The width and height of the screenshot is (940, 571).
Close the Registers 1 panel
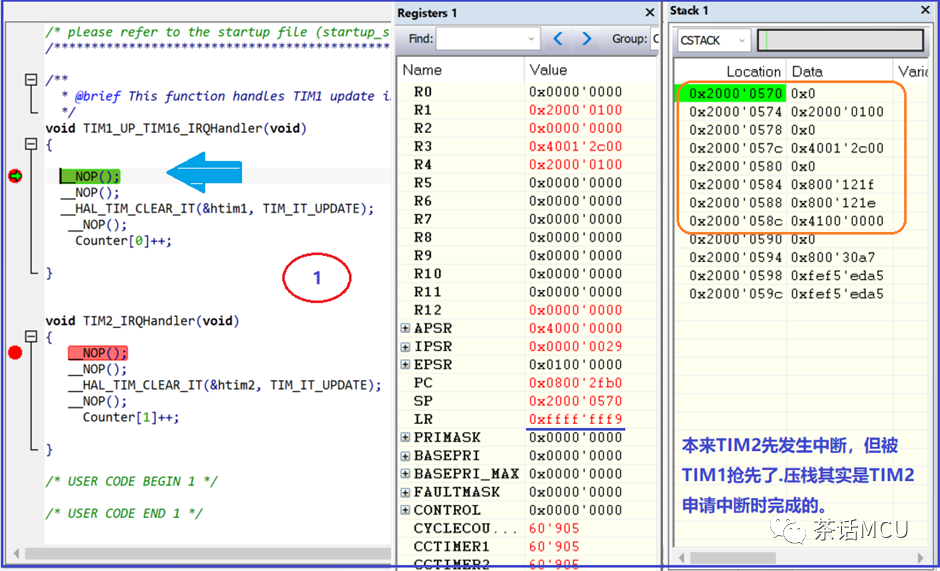click(x=650, y=13)
